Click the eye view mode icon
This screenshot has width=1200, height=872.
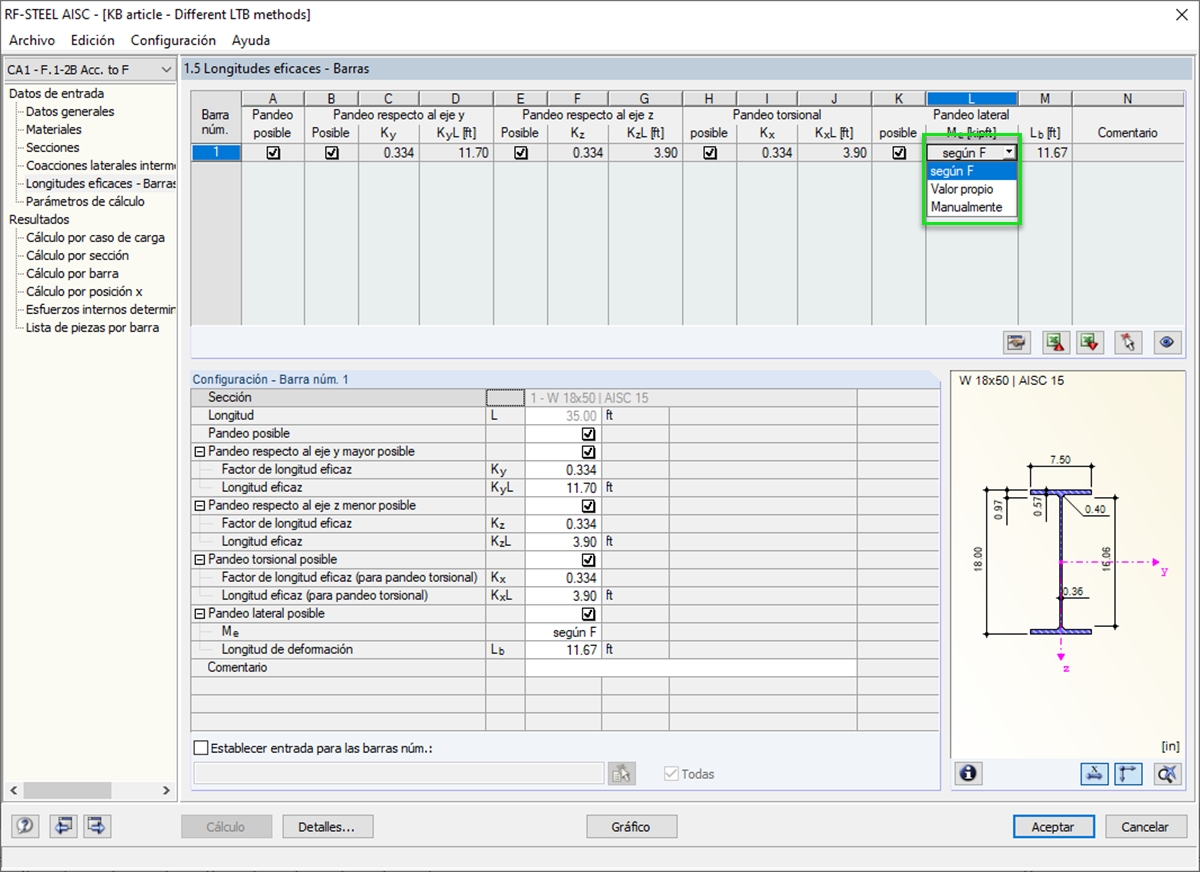(1166, 342)
